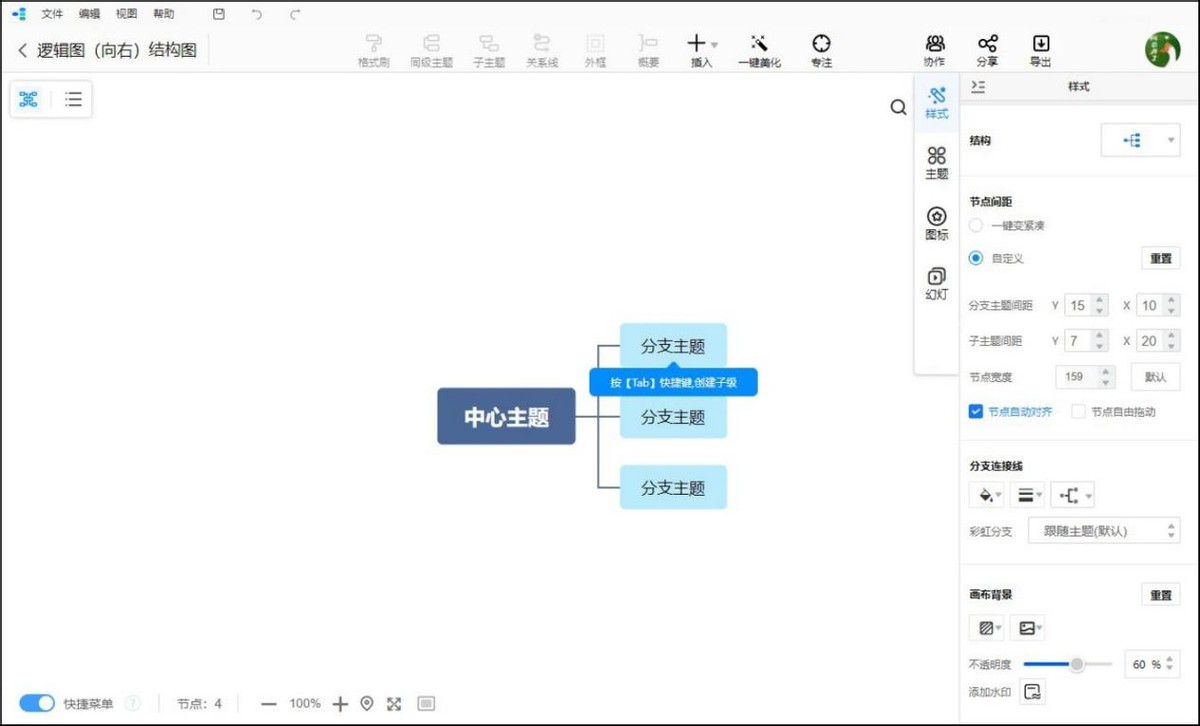Viewport: 1200px width, 726px height.
Task: Select the 格式刷 format painter tool
Action: click(375, 47)
